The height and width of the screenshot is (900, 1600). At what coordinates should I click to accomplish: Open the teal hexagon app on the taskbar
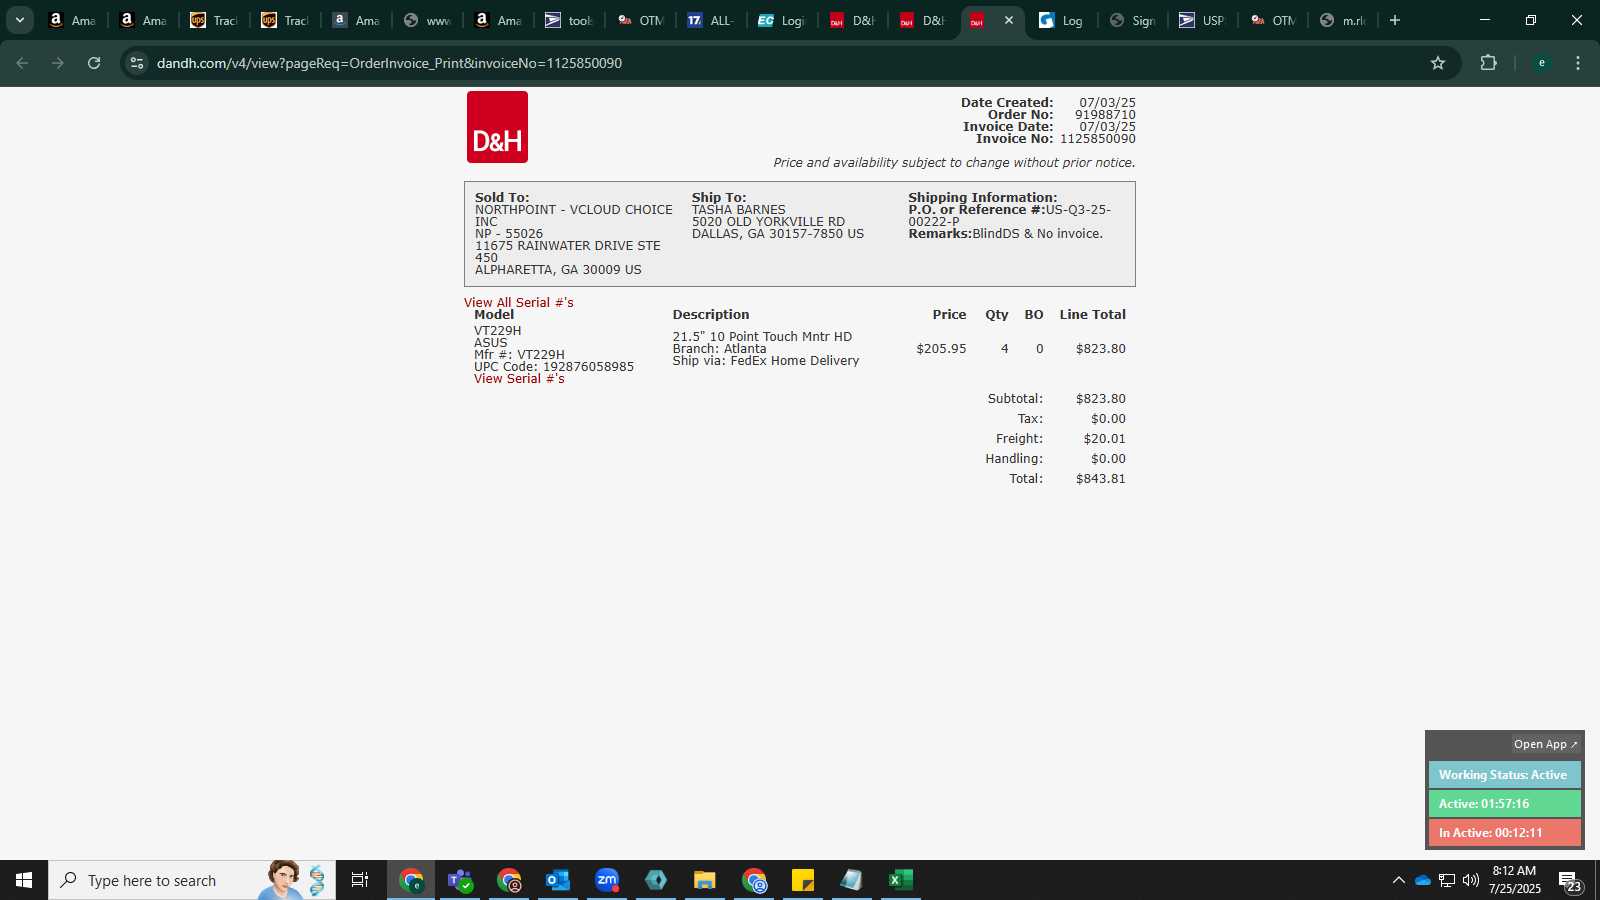click(656, 880)
